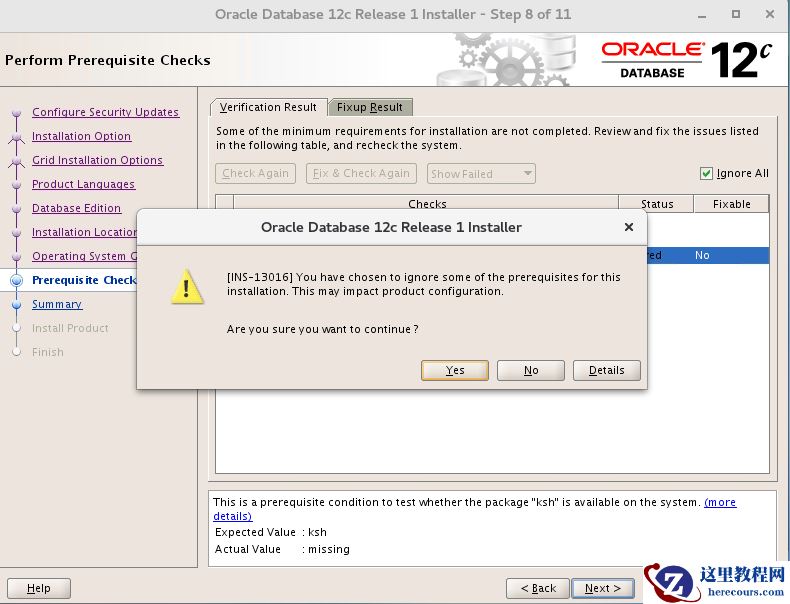Close the installer window
This screenshot has height=604, width=790.
coord(770,15)
